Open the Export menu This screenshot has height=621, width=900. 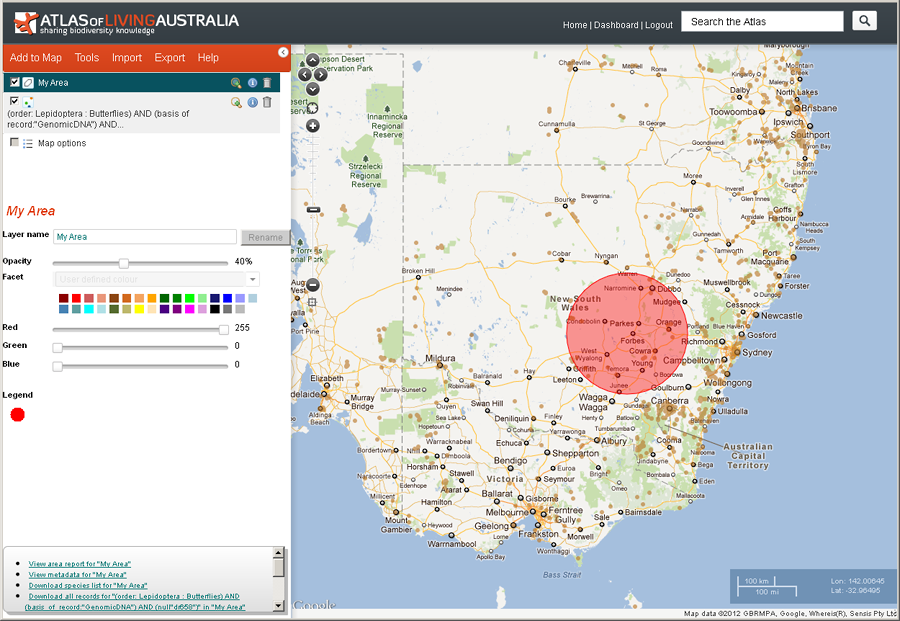pyautogui.click(x=169, y=58)
